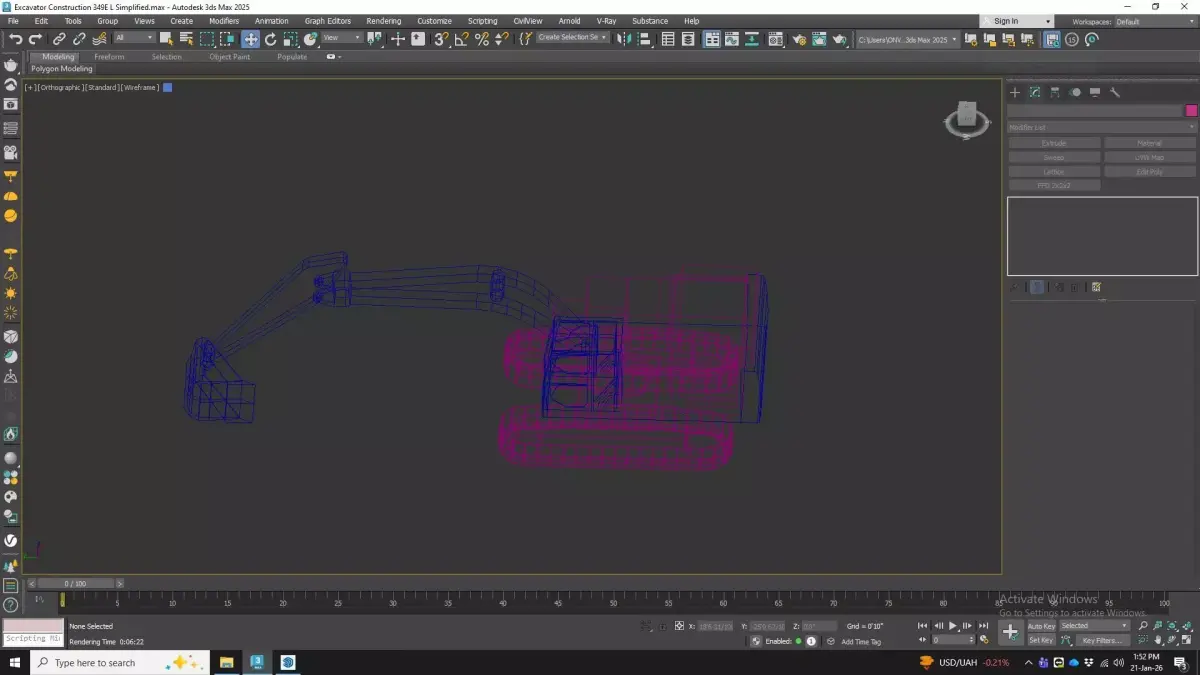1200x675 pixels.
Task: Switch to the Create command panel
Action: [1015, 92]
